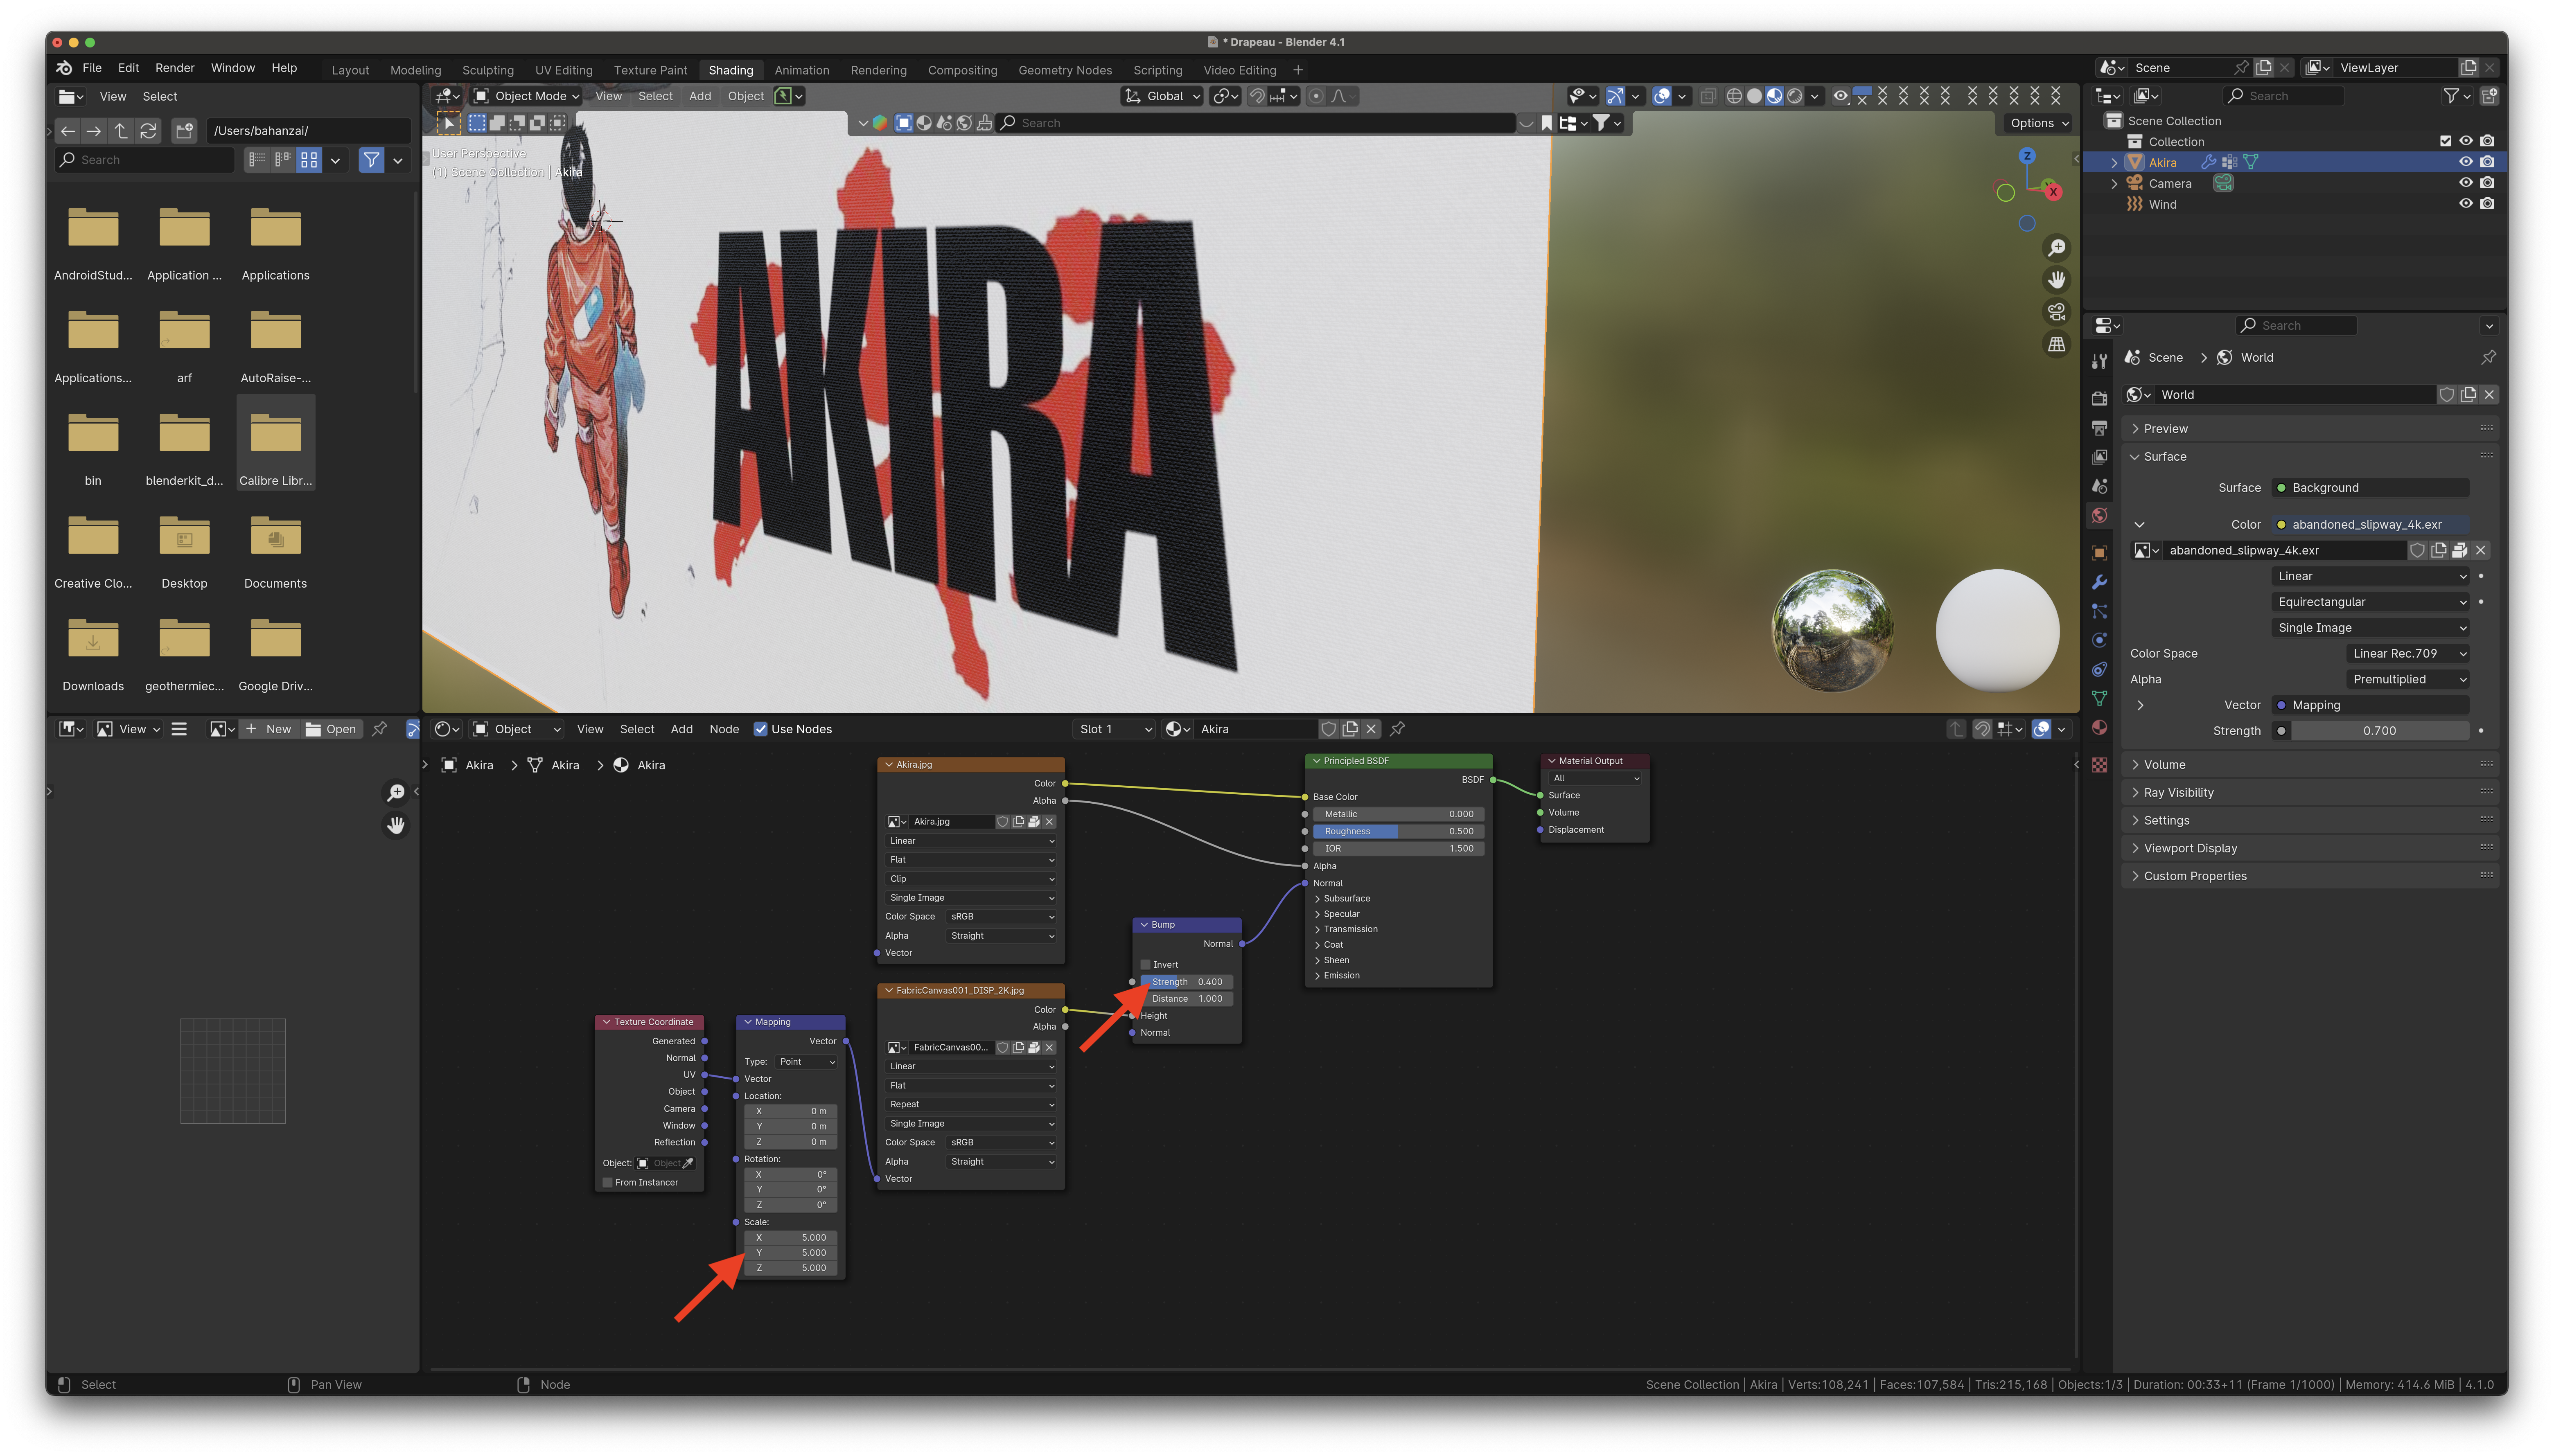Viewport: 2554px width, 1456px height.
Task: Click Open in the image editor
Action: (x=331, y=729)
